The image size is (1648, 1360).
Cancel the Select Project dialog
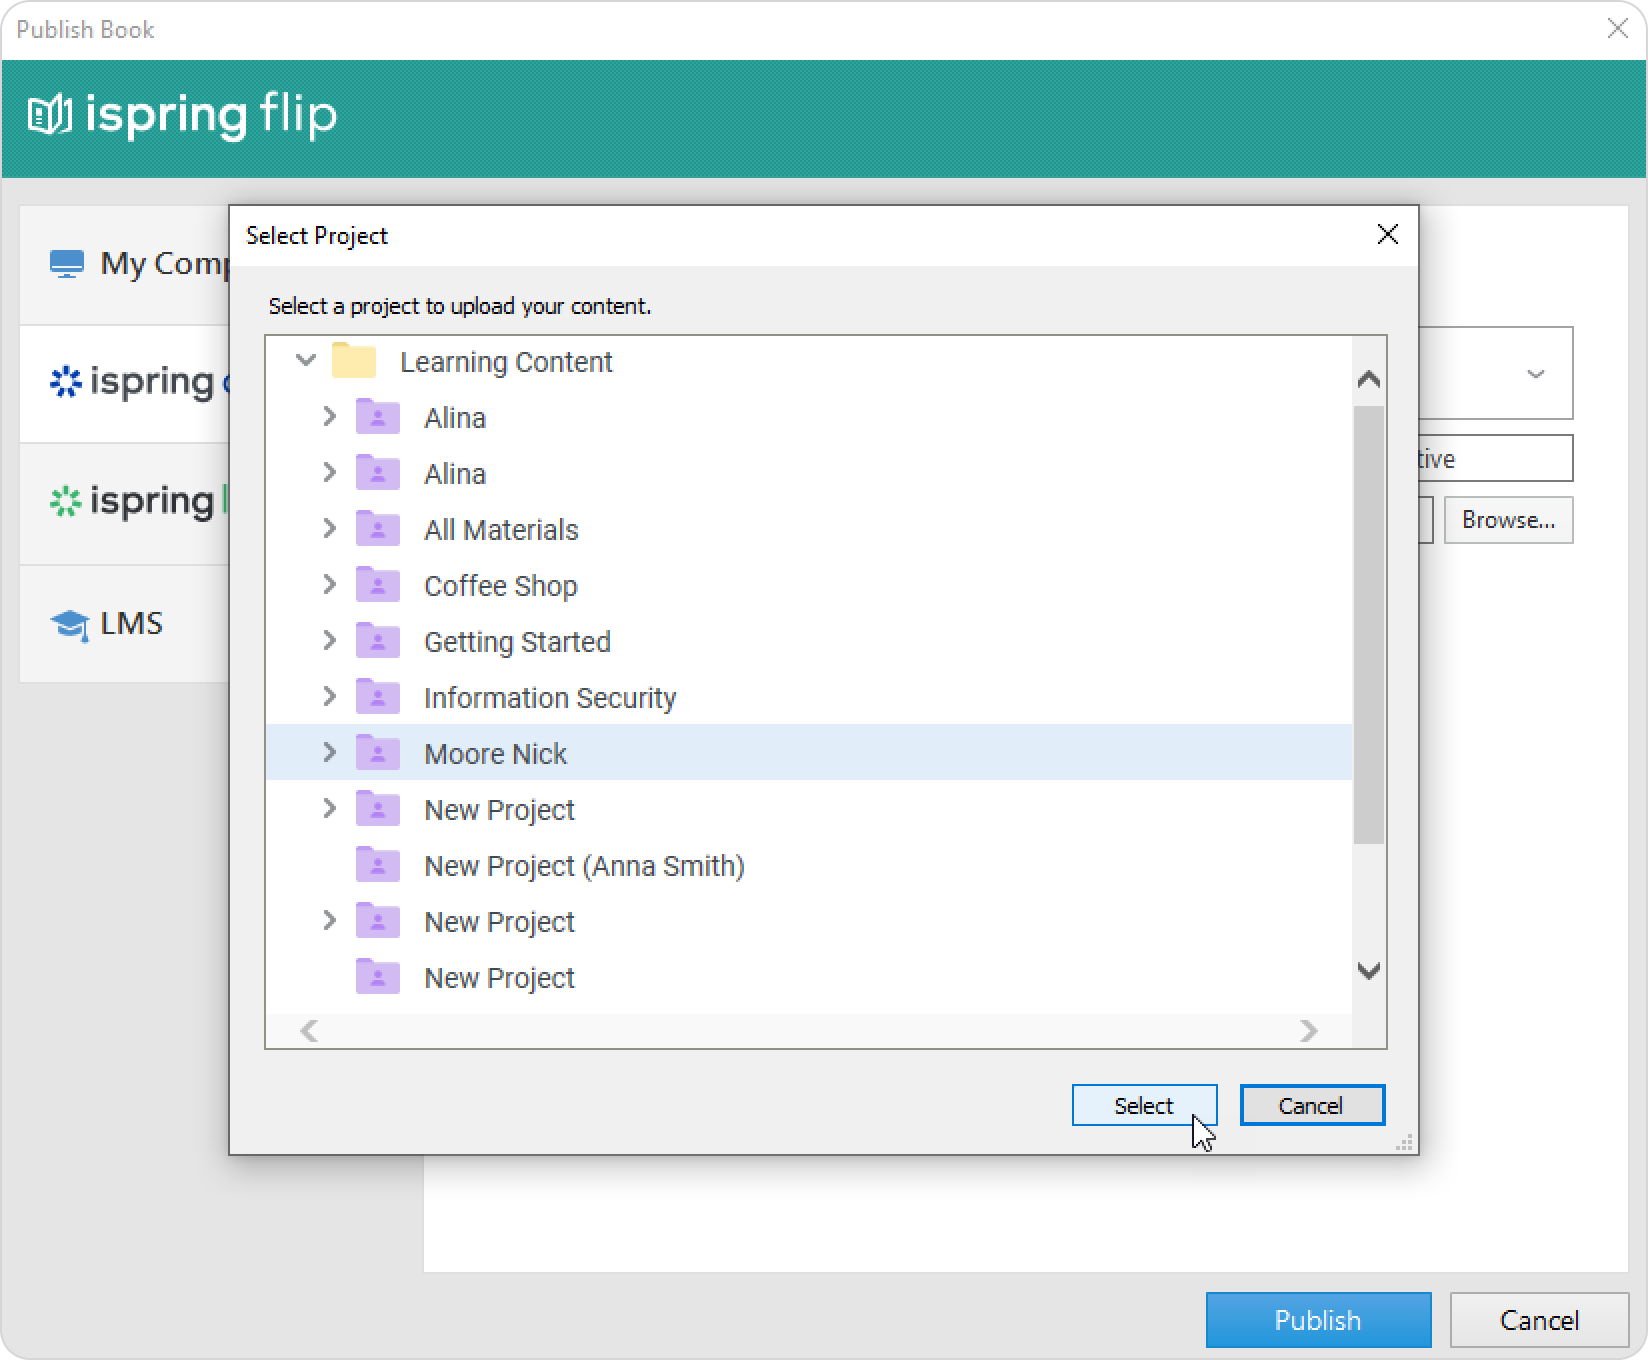click(x=1311, y=1105)
